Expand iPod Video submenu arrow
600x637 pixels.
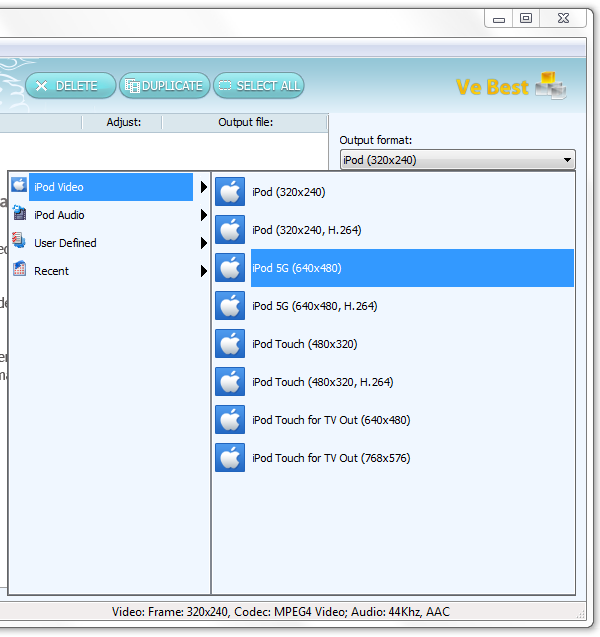click(x=204, y=187)
